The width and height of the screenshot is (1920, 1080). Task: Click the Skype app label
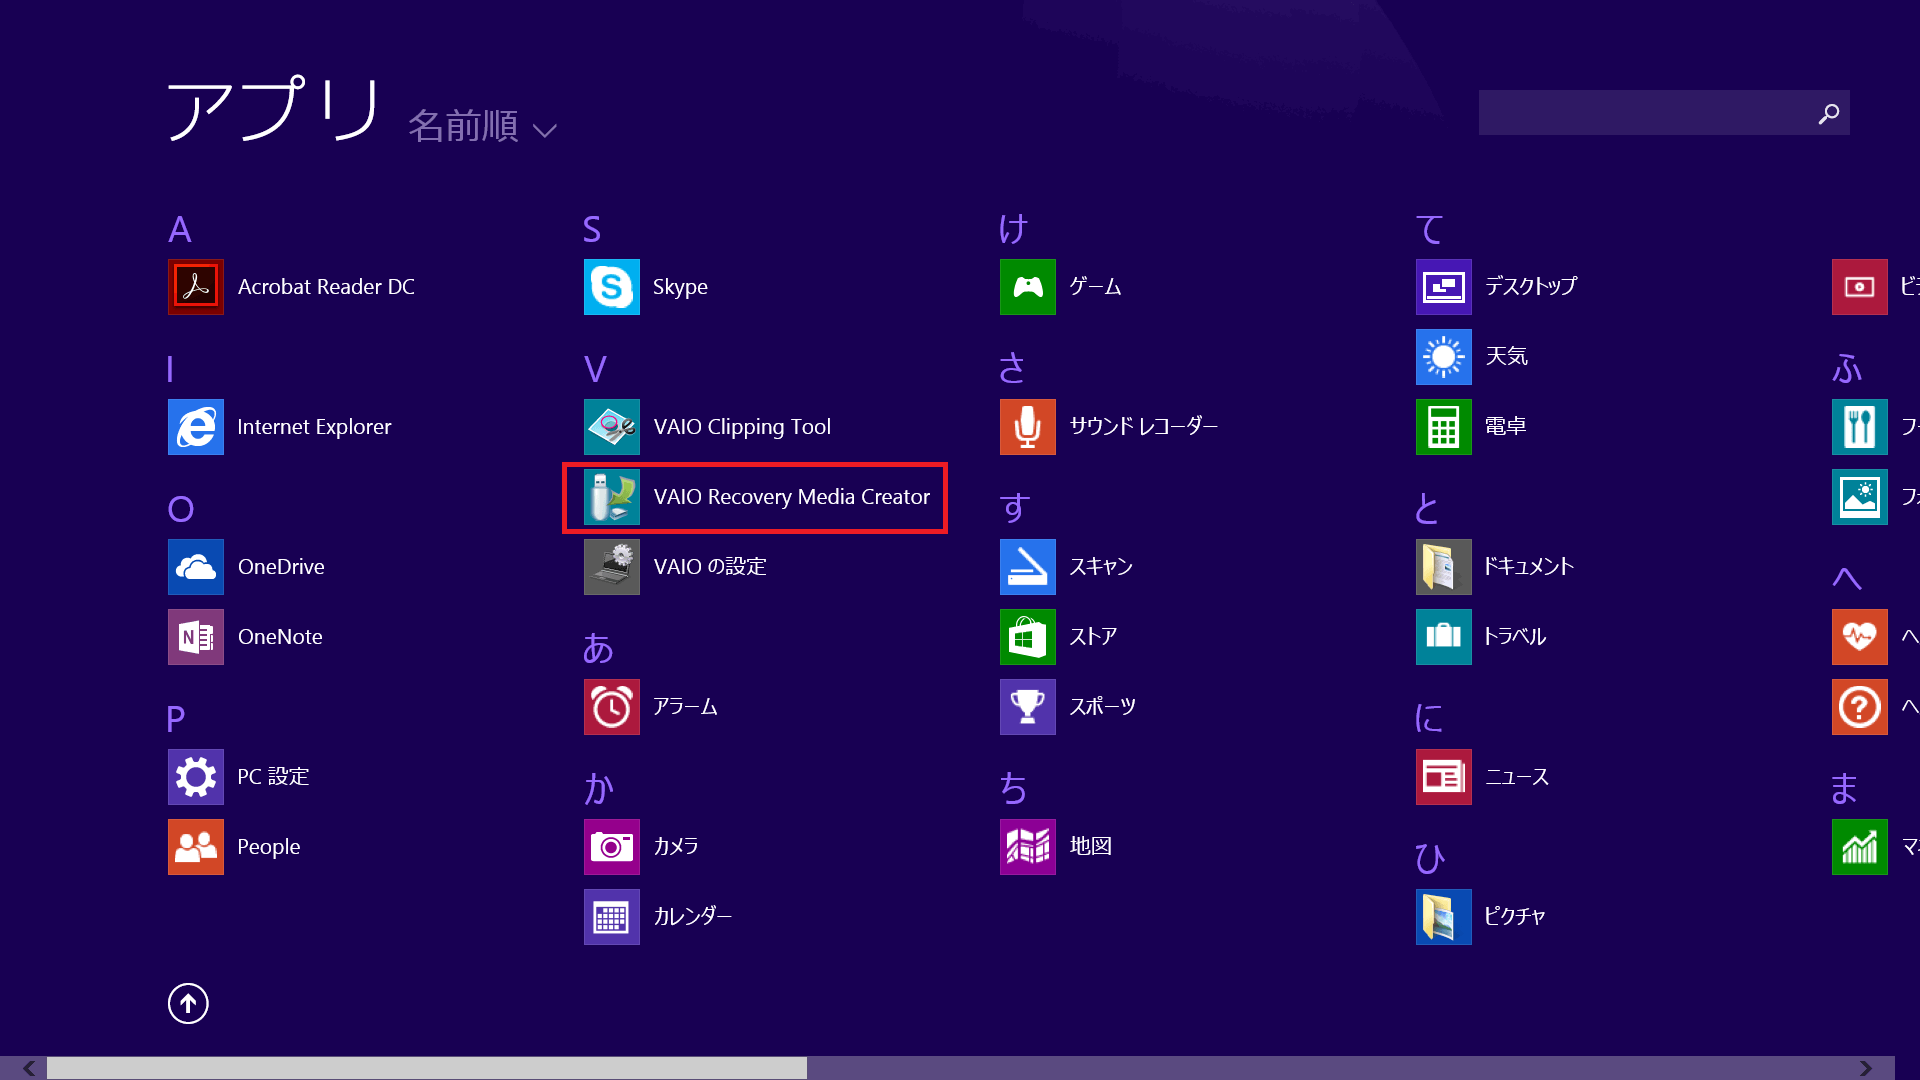(x=680, y=287)
